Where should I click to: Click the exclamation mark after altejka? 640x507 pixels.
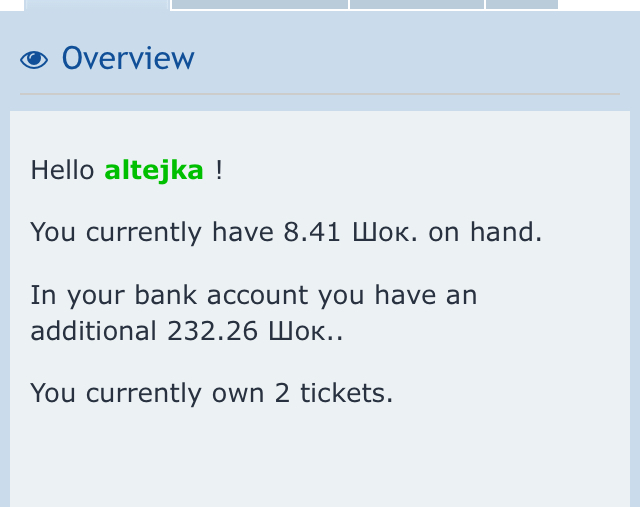point(219,170)
